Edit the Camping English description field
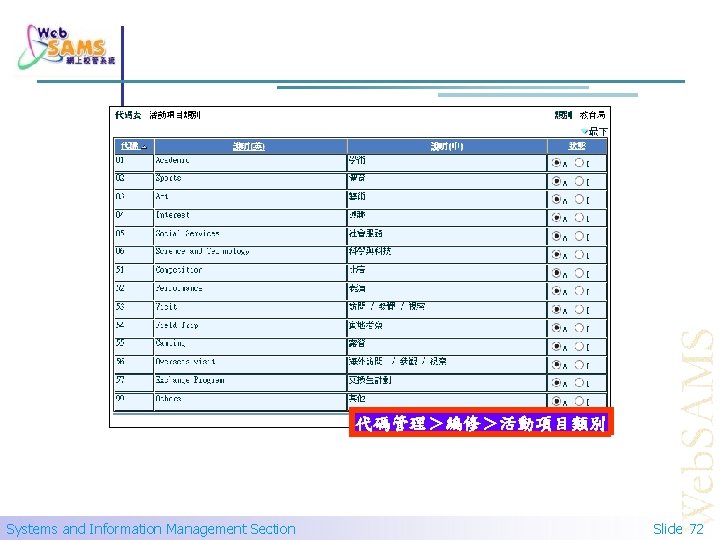 (x=250, y=346)
